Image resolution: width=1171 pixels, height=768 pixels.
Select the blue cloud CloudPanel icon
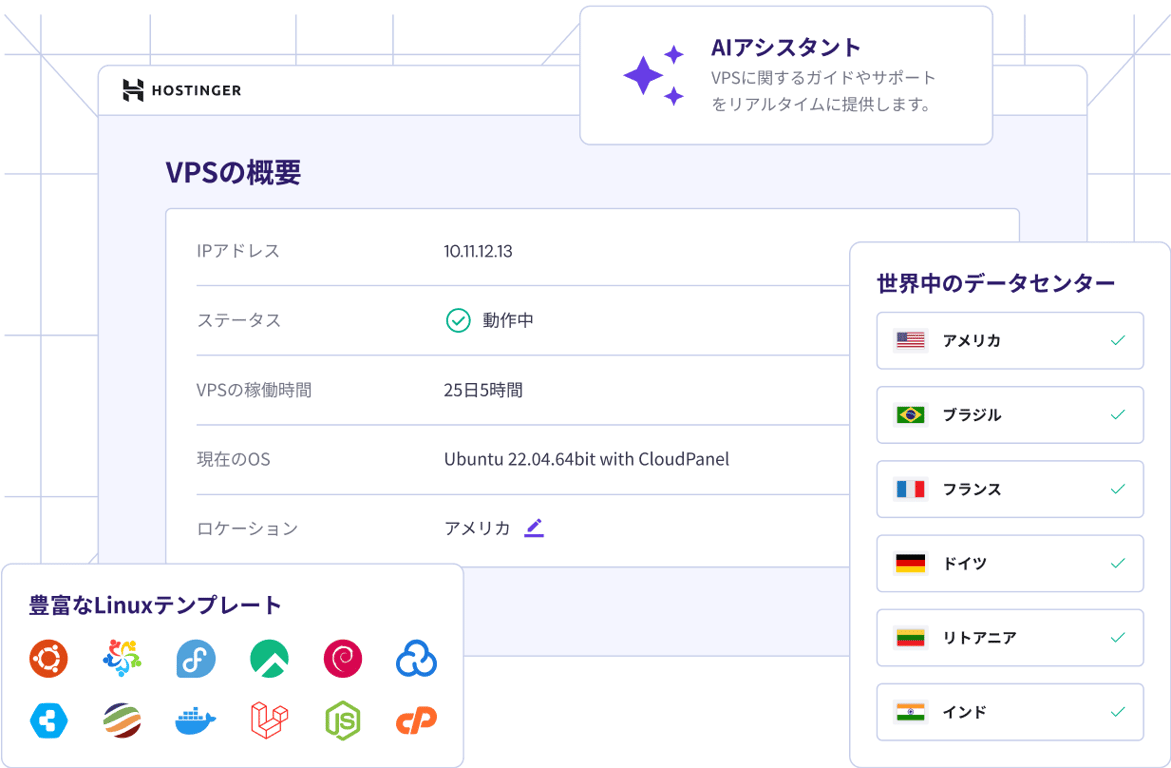coord(416,659)
